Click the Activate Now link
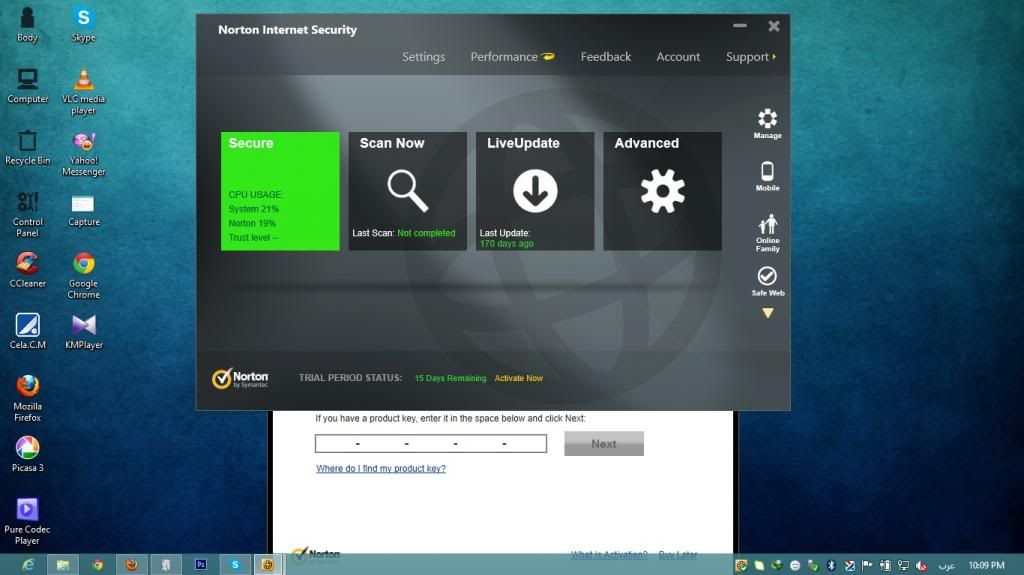The image size is (1024, 575). pyautogui.click(x=519, y=378)
